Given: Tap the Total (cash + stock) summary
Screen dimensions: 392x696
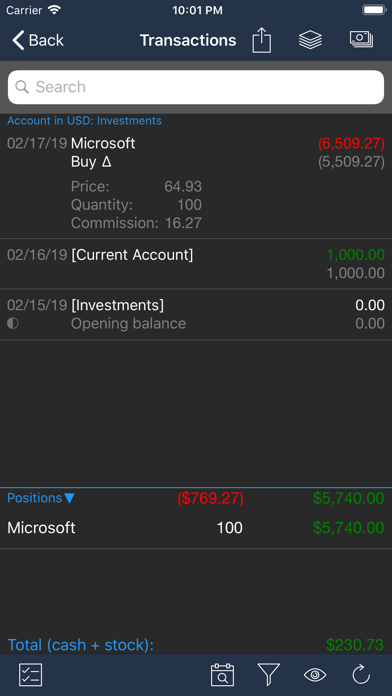Looking at the screenshot, I should point(196,645).
